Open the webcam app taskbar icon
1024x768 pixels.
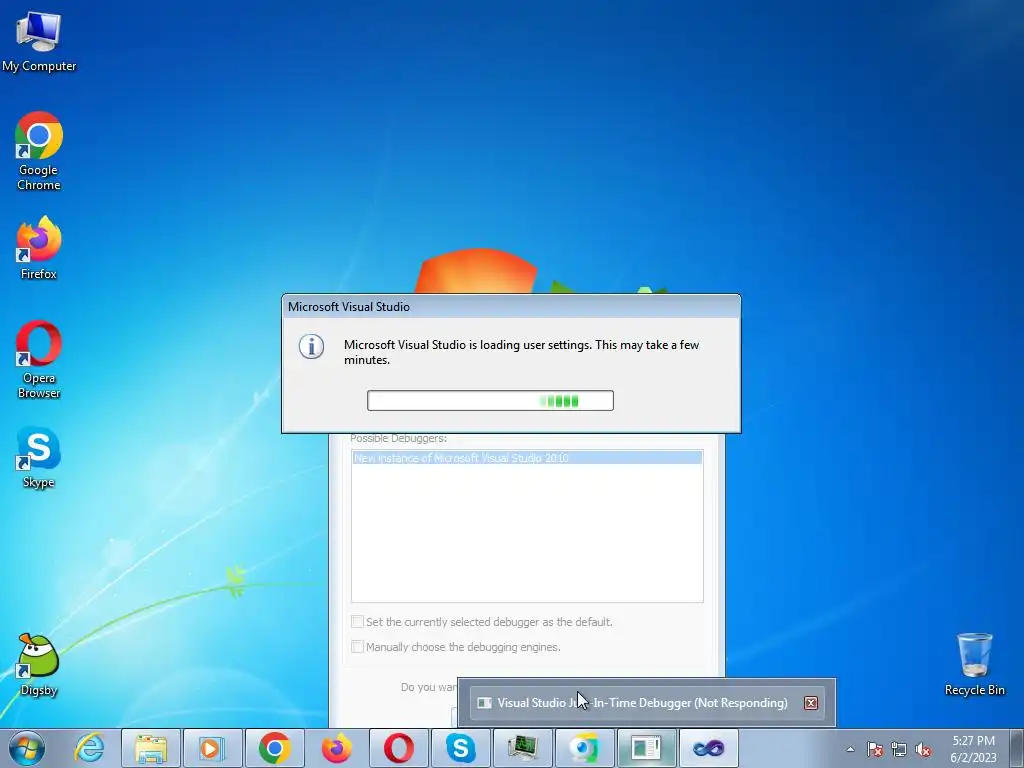(584, 748)
